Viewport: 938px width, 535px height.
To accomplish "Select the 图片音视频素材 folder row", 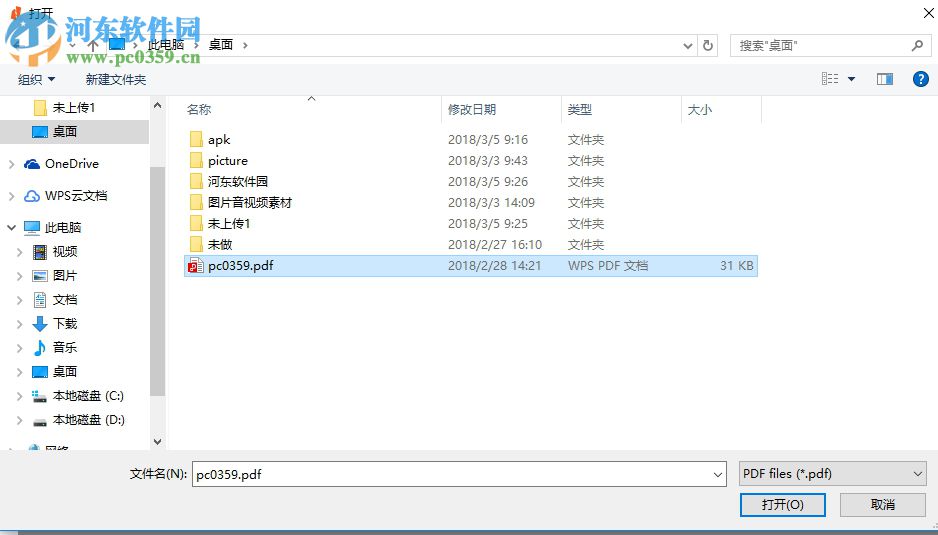I will 471,203.
